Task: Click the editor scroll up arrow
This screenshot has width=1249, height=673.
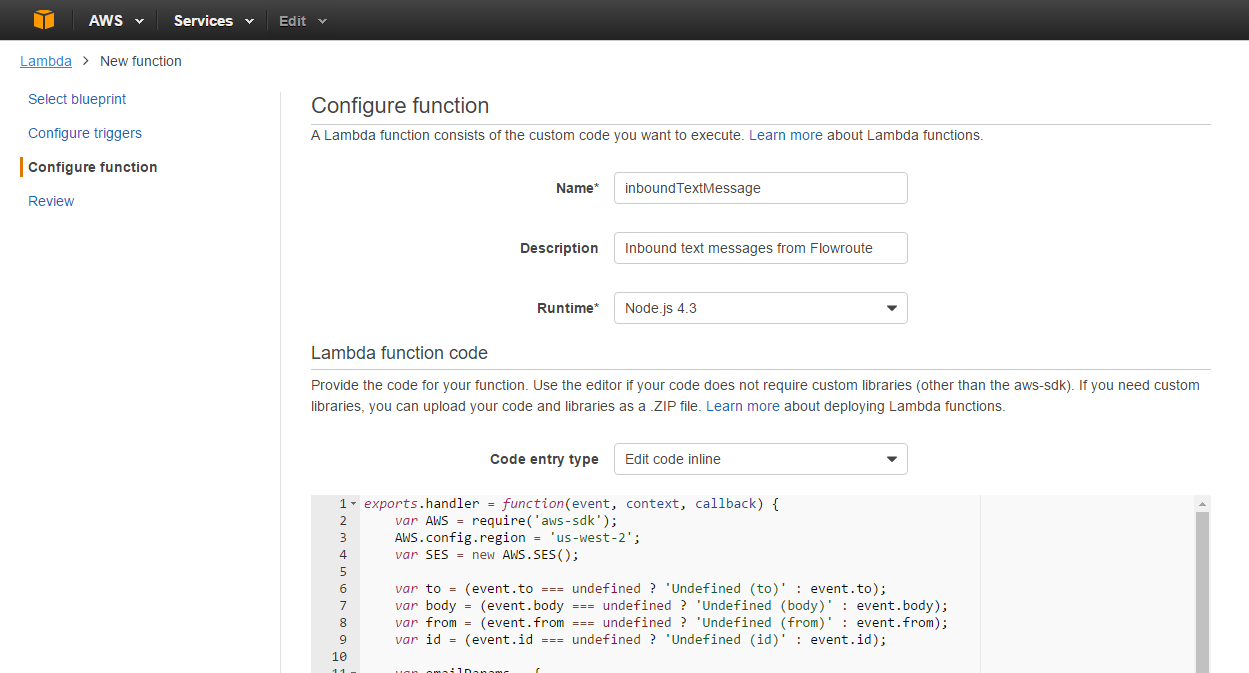Action: pyautogui.click(x=1202, y=504)
